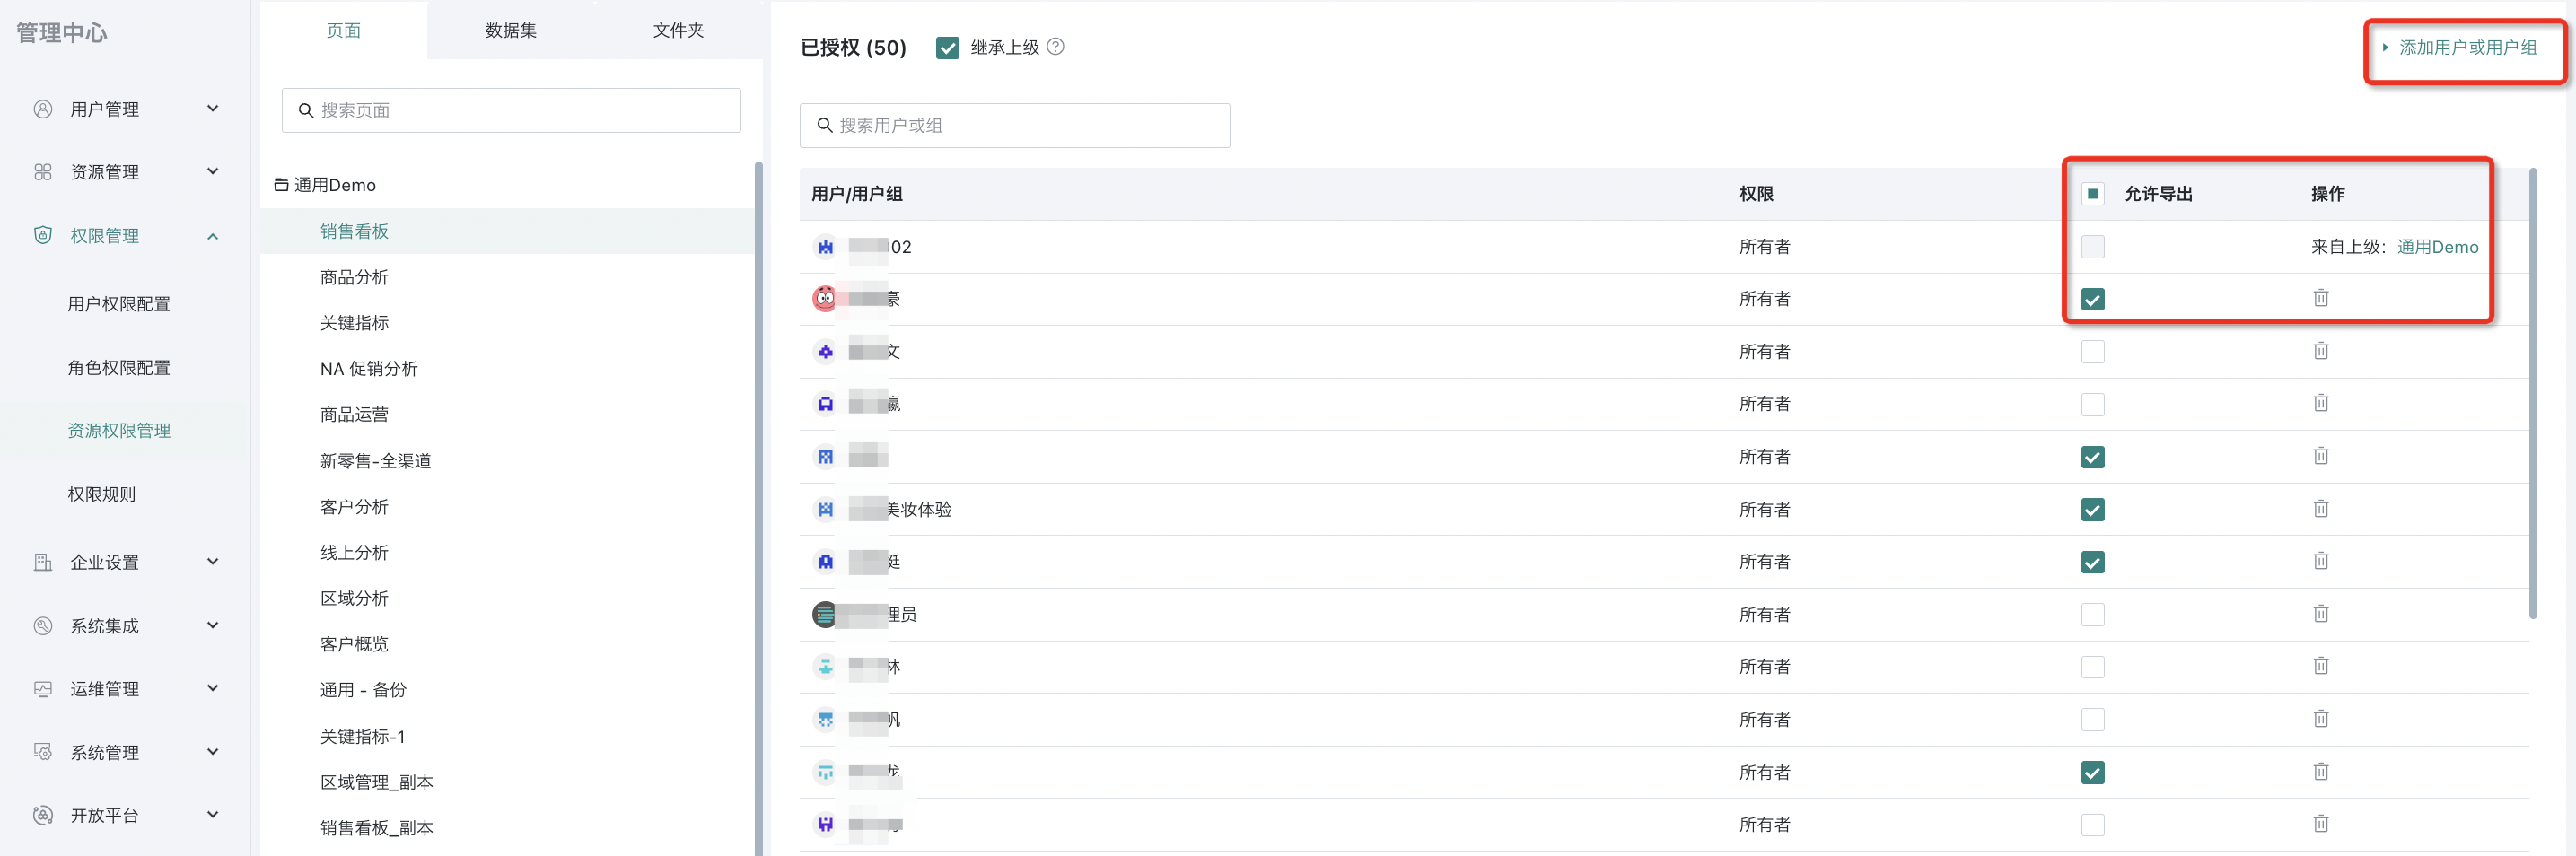Enable export for the 管理员 row

(x=2092, y=615)
